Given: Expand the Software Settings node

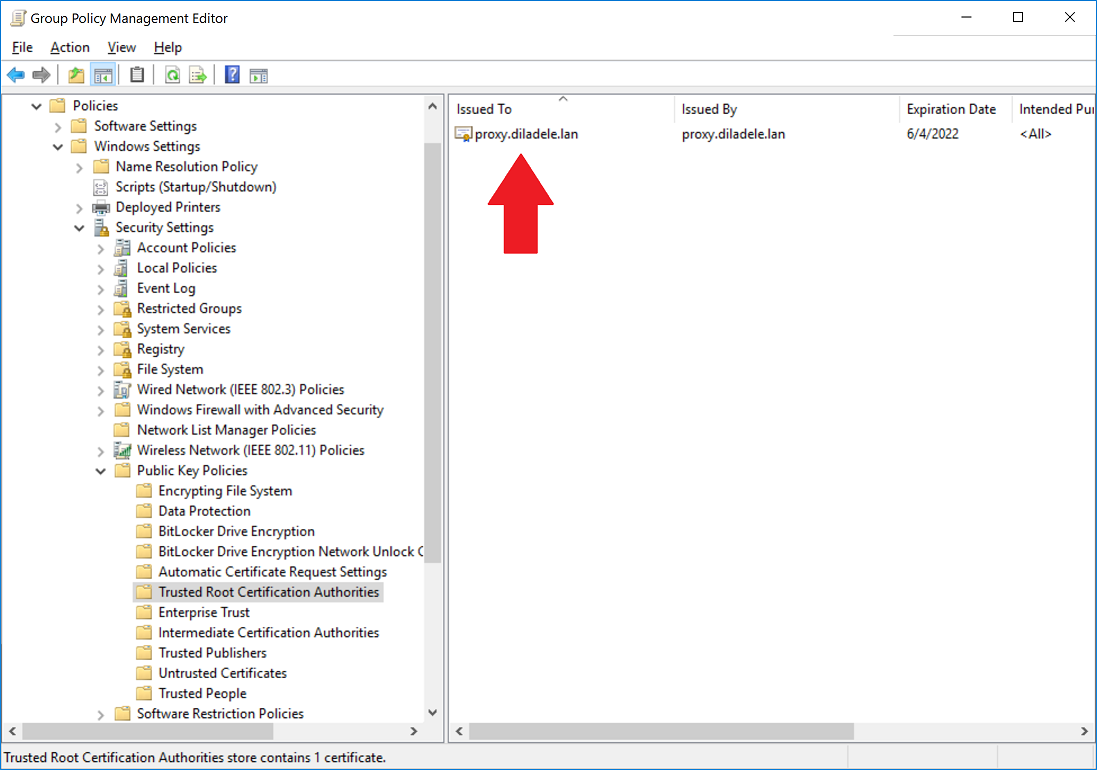Looking at the screenshot, I should pos(58,127).
